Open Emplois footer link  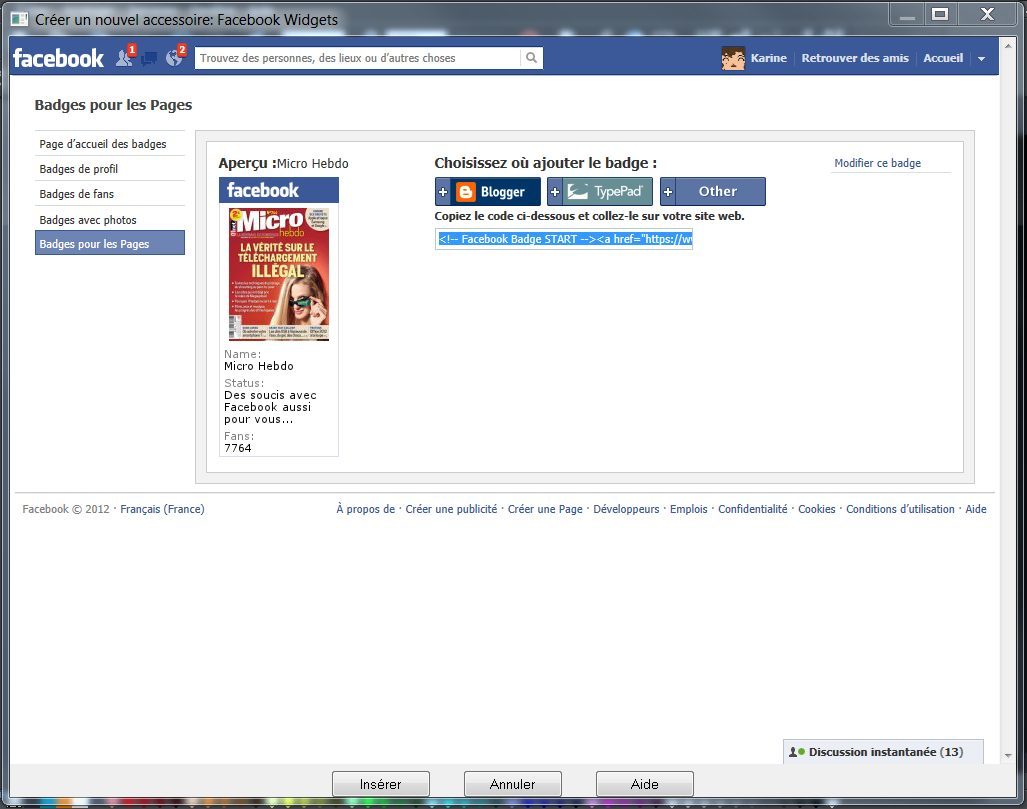point(688,509)
